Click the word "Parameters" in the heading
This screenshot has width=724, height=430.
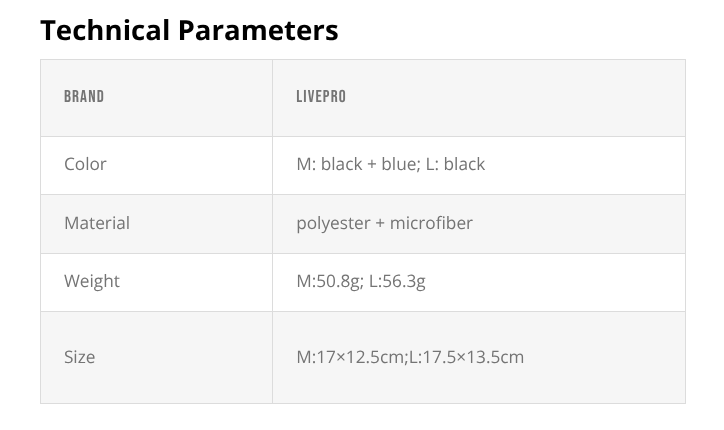(258, 30)
